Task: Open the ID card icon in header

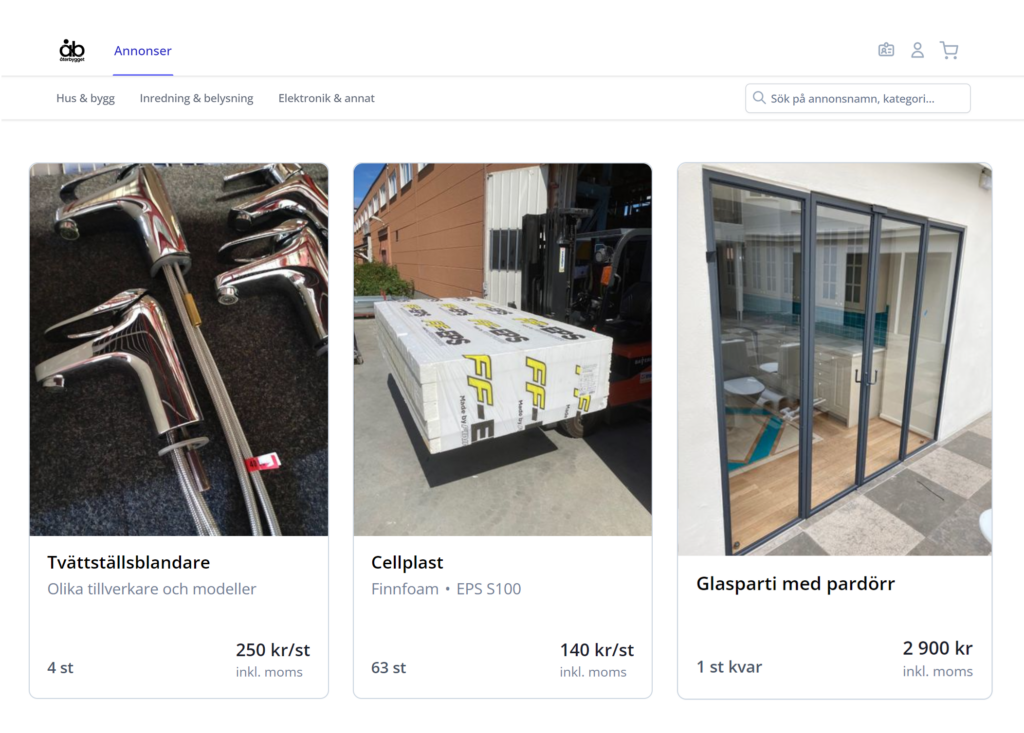Action: click(x=886, y=50)
